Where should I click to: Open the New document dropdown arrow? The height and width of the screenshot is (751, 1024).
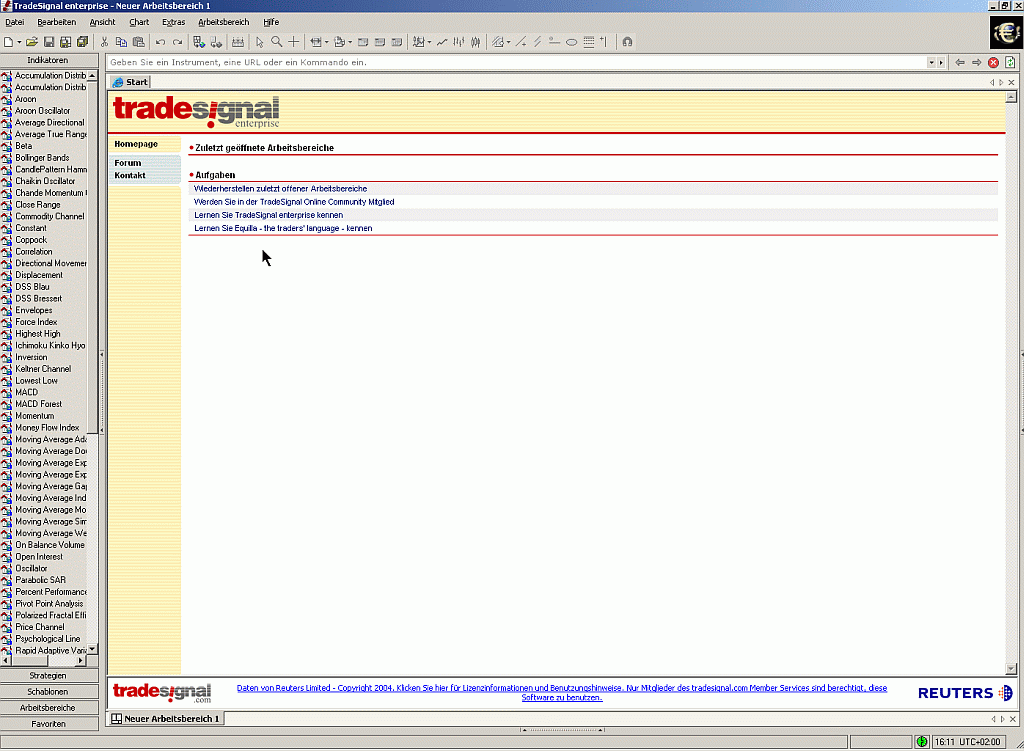tap(19, 42)
